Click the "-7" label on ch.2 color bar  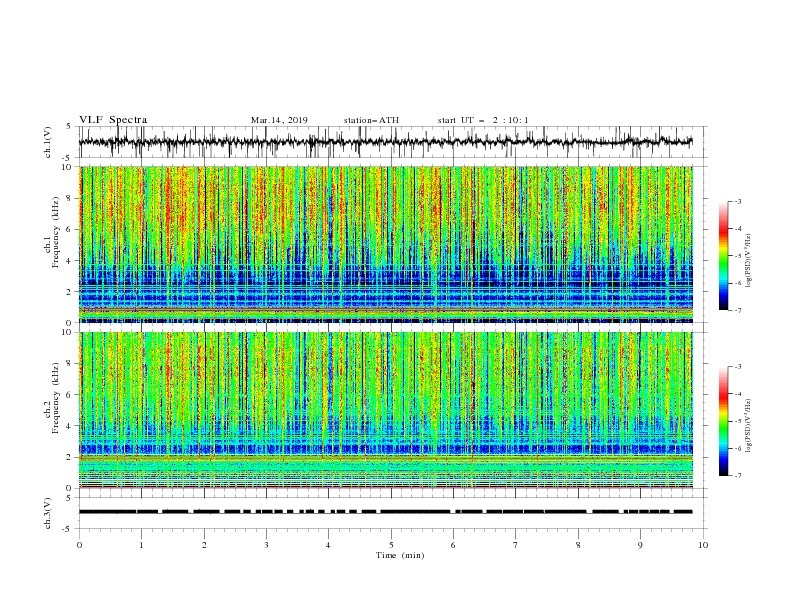(737, 475)
